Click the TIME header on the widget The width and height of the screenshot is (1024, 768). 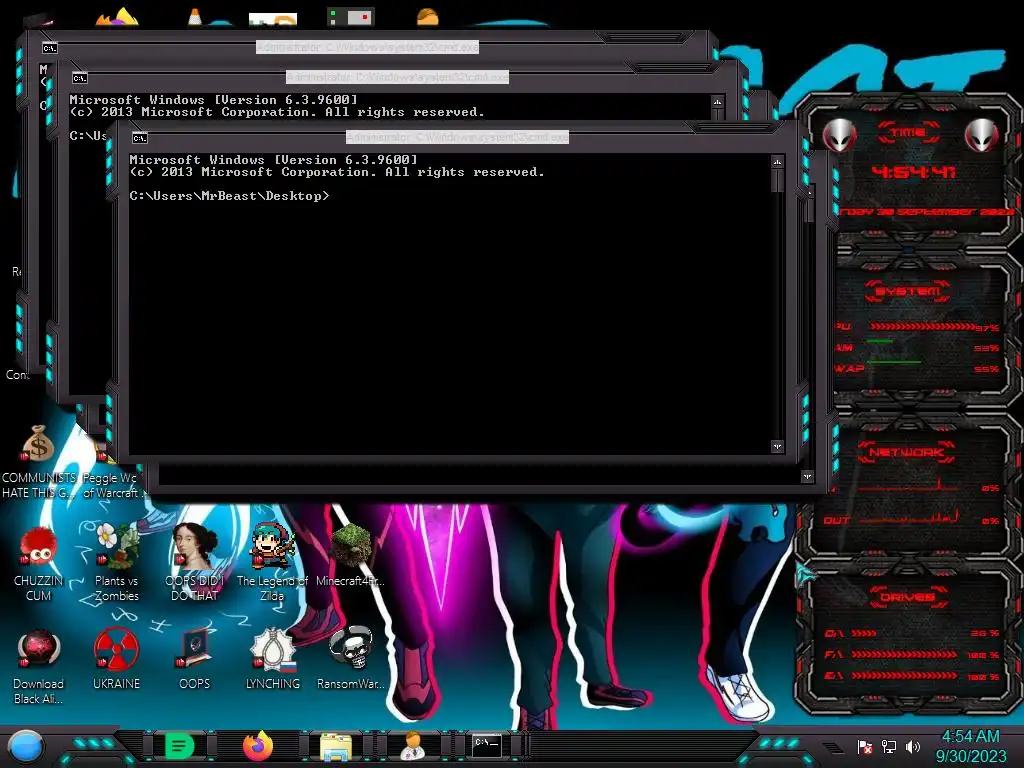(x=908, y=133)
